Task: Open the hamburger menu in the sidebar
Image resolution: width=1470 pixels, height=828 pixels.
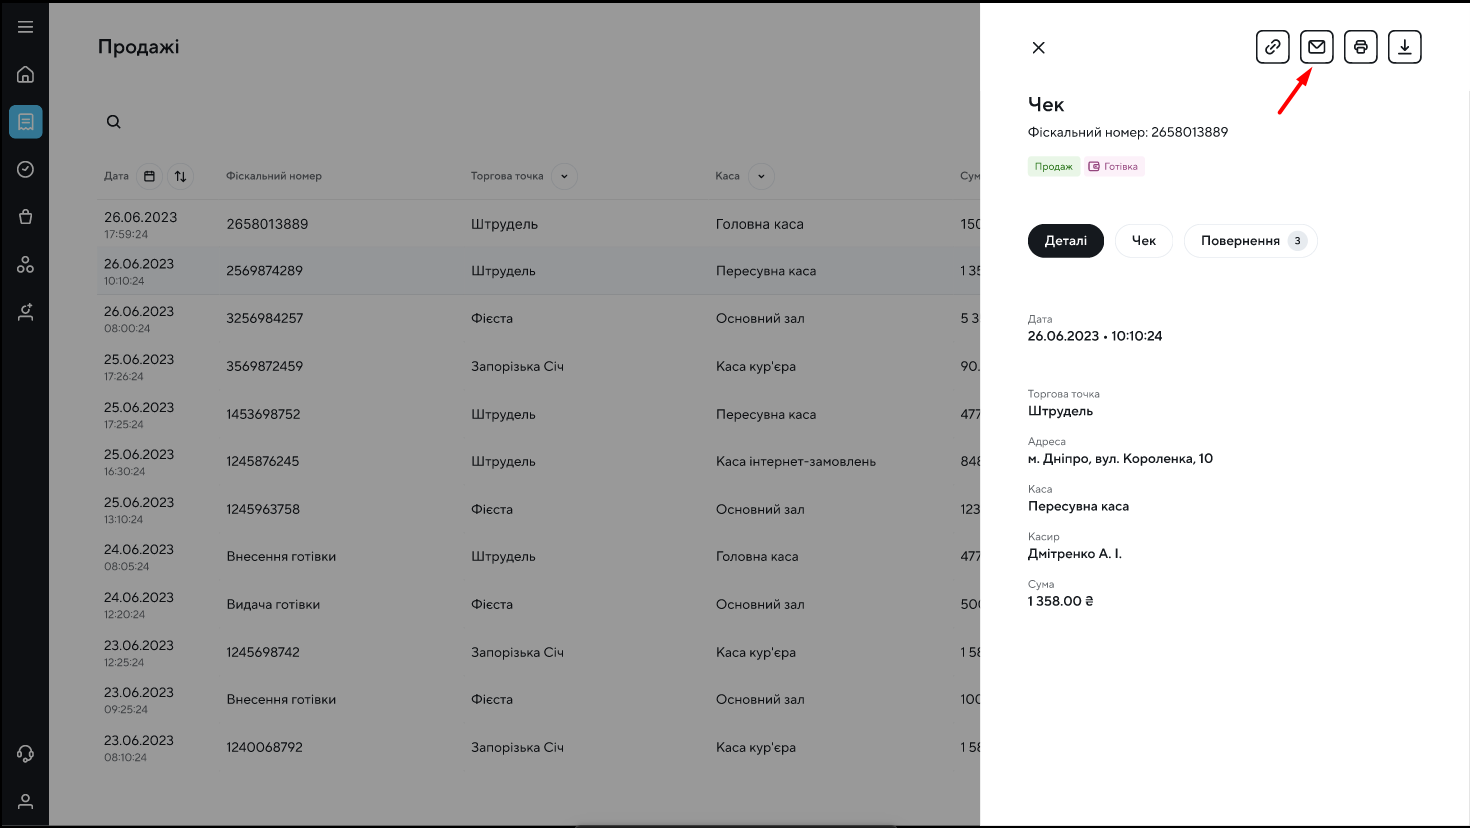Action: point(26,27)
